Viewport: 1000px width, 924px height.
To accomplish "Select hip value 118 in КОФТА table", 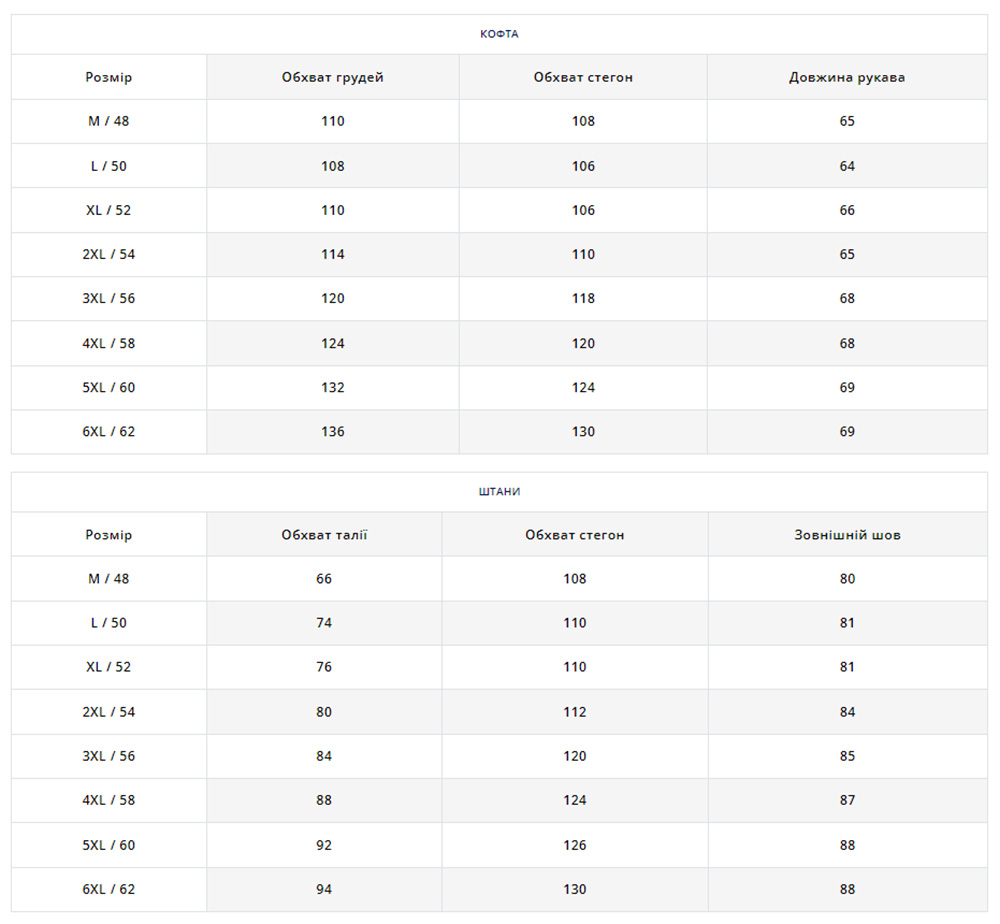I will click(x=583, y=299).
